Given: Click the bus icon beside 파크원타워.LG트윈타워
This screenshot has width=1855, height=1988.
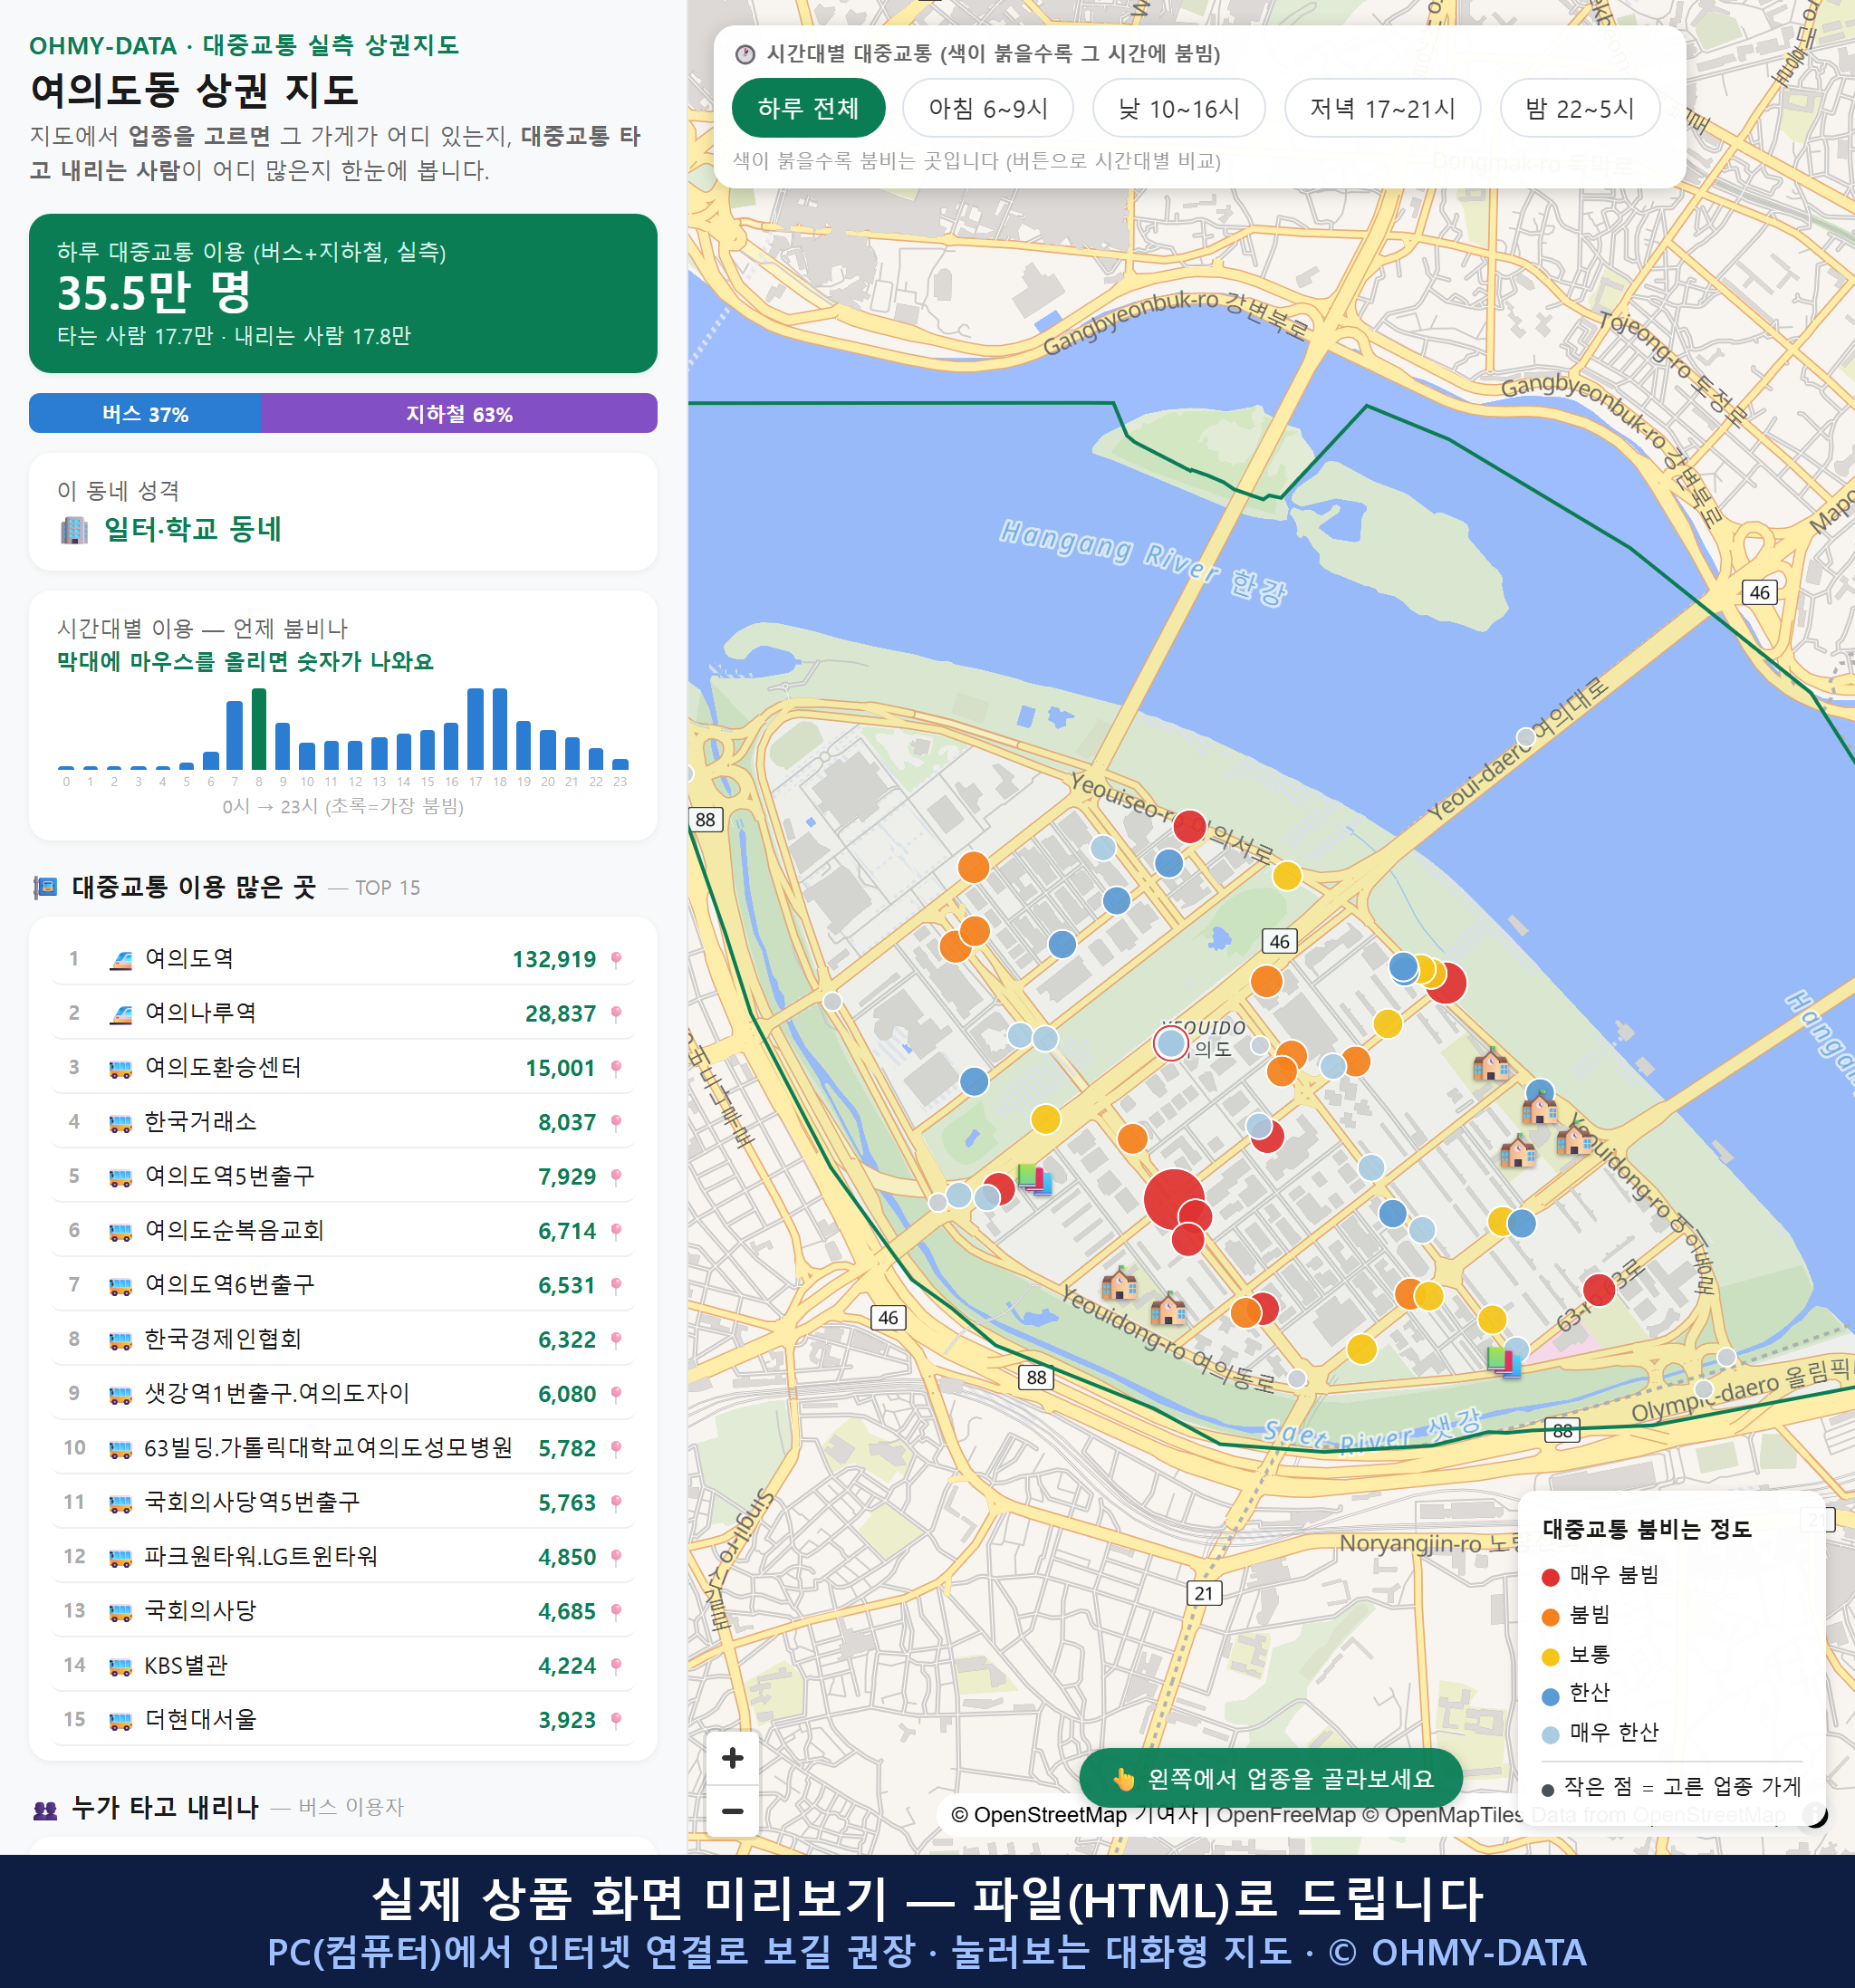Looking at the screenshot, I should (x=120, y=1557).
